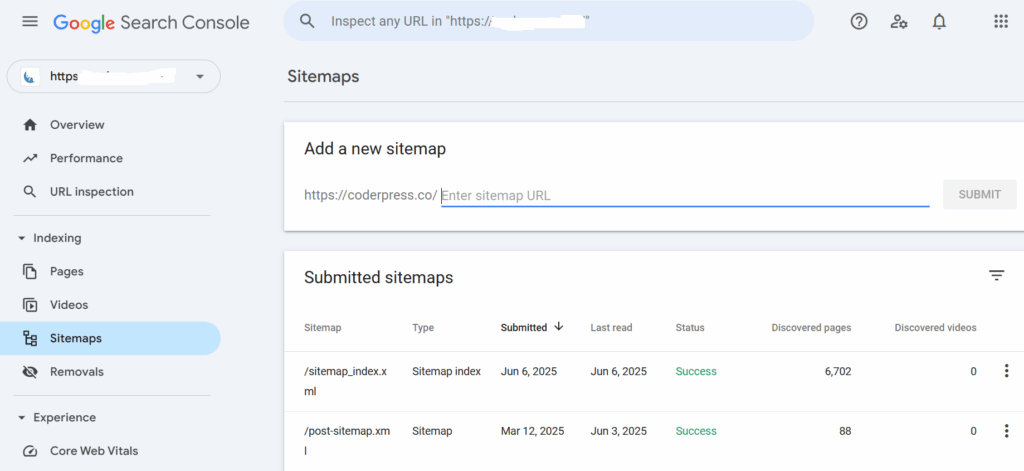Click the 88 discovered pages value
This screenshot has height=471, width=1024.
[845, 431]
